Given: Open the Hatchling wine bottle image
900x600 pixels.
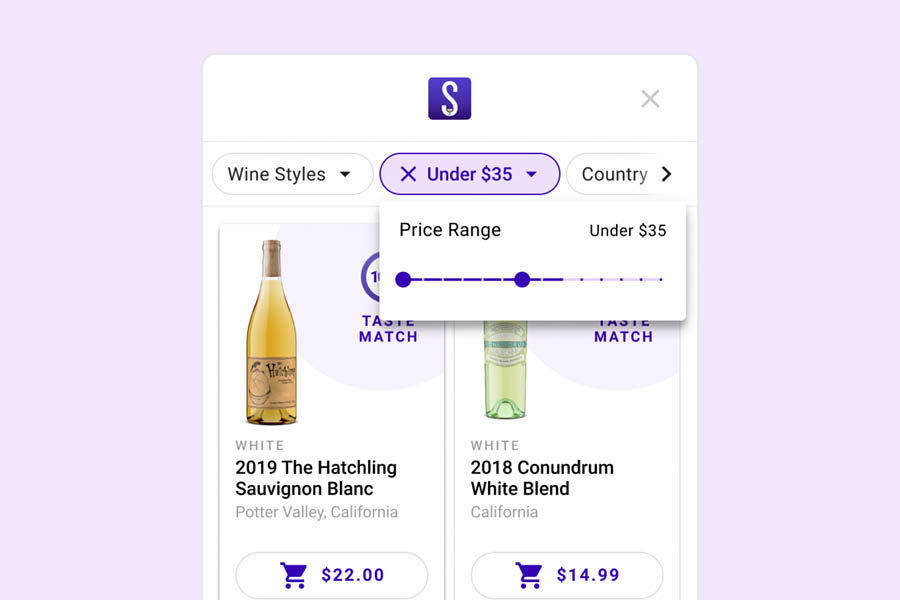Looking at the screenshot, I should click(271, 332).
